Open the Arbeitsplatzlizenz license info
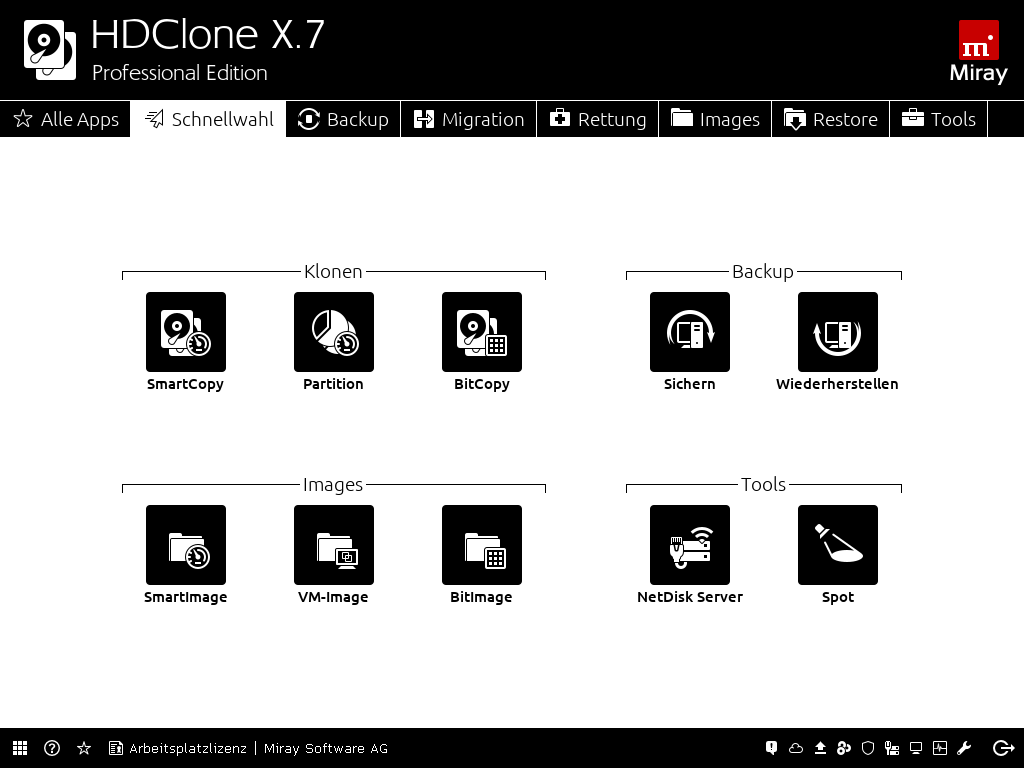The height and width of the screenshot is (768, 1024). pos(178,748)
